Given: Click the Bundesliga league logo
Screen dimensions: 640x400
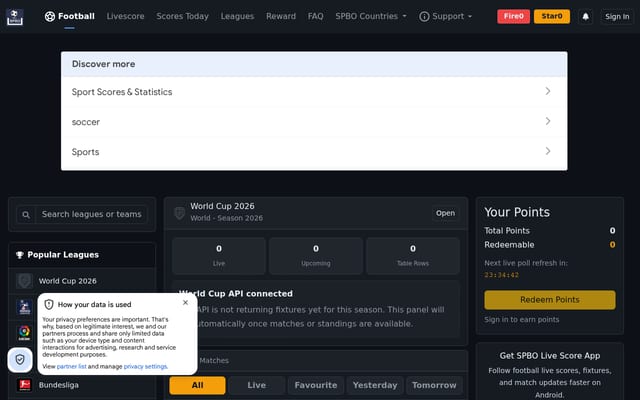Looking at the screenshot, I should [24, 384].
